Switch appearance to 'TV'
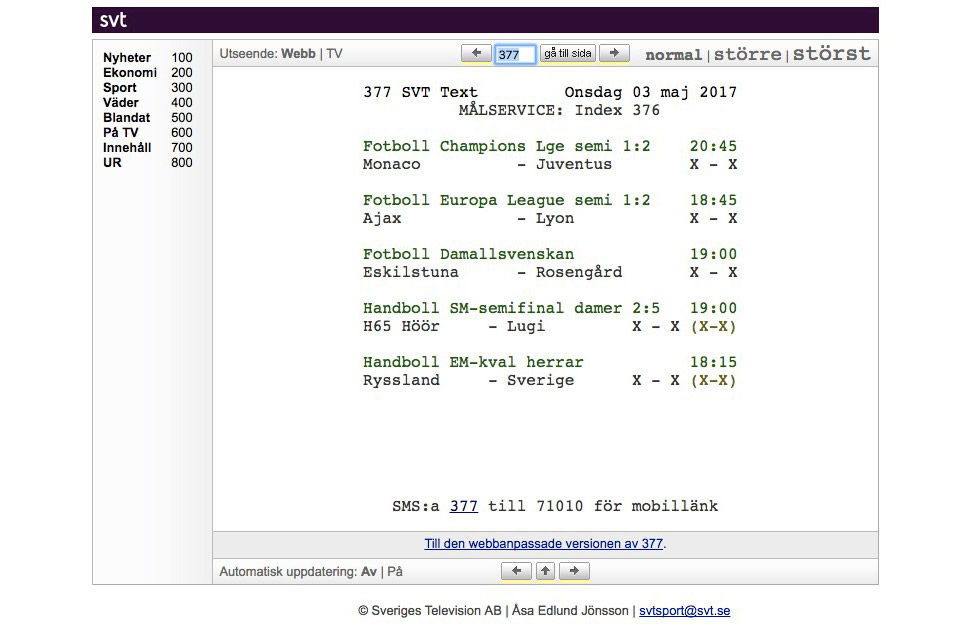Screen dimensions: 980x626 [x=334, y=54]
